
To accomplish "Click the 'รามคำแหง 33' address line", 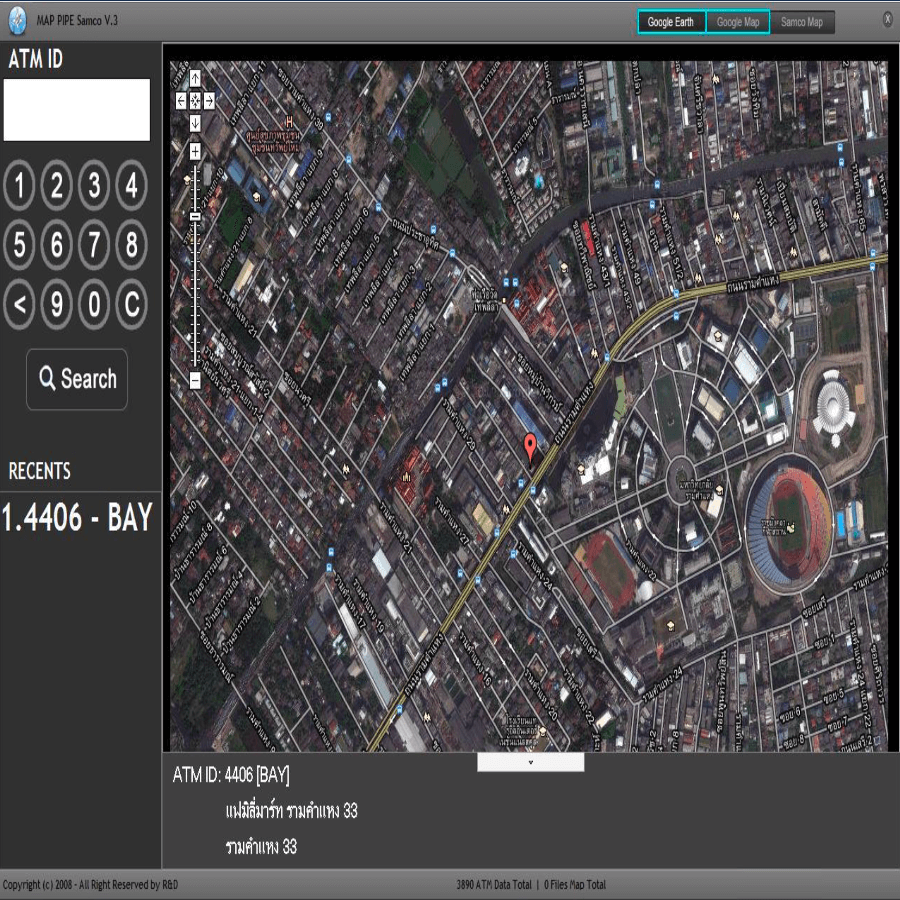I will (x=261, y=847).
